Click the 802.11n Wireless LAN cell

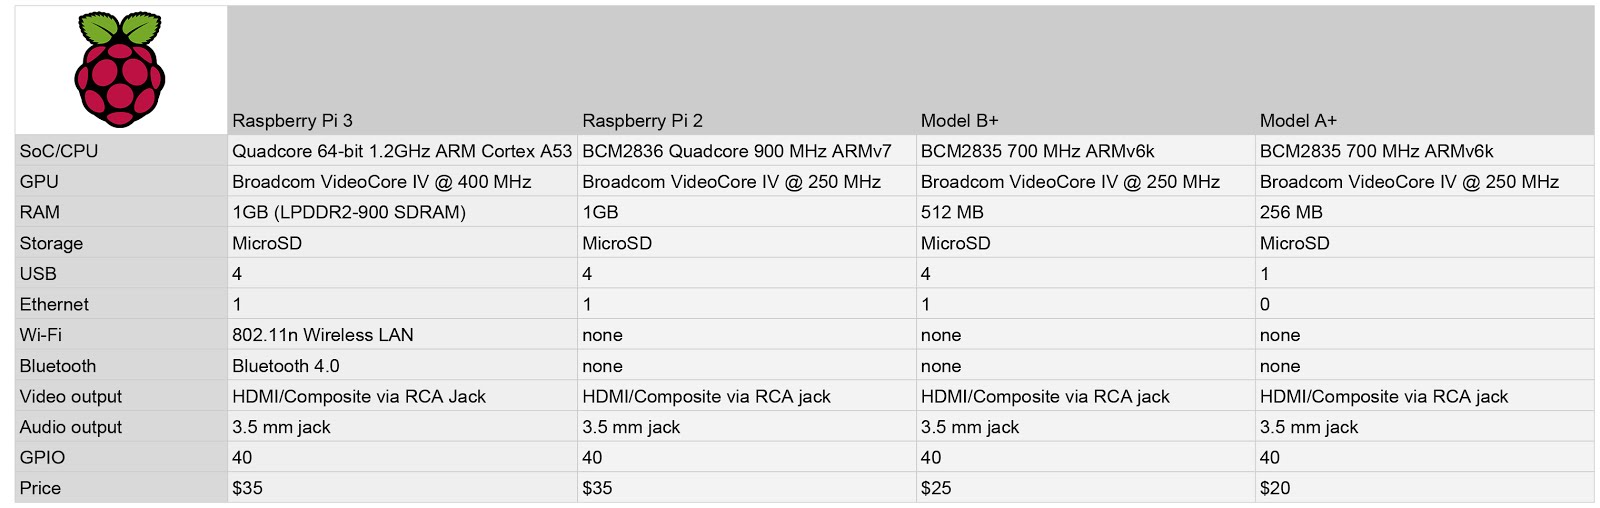click(x=323, y=335)
